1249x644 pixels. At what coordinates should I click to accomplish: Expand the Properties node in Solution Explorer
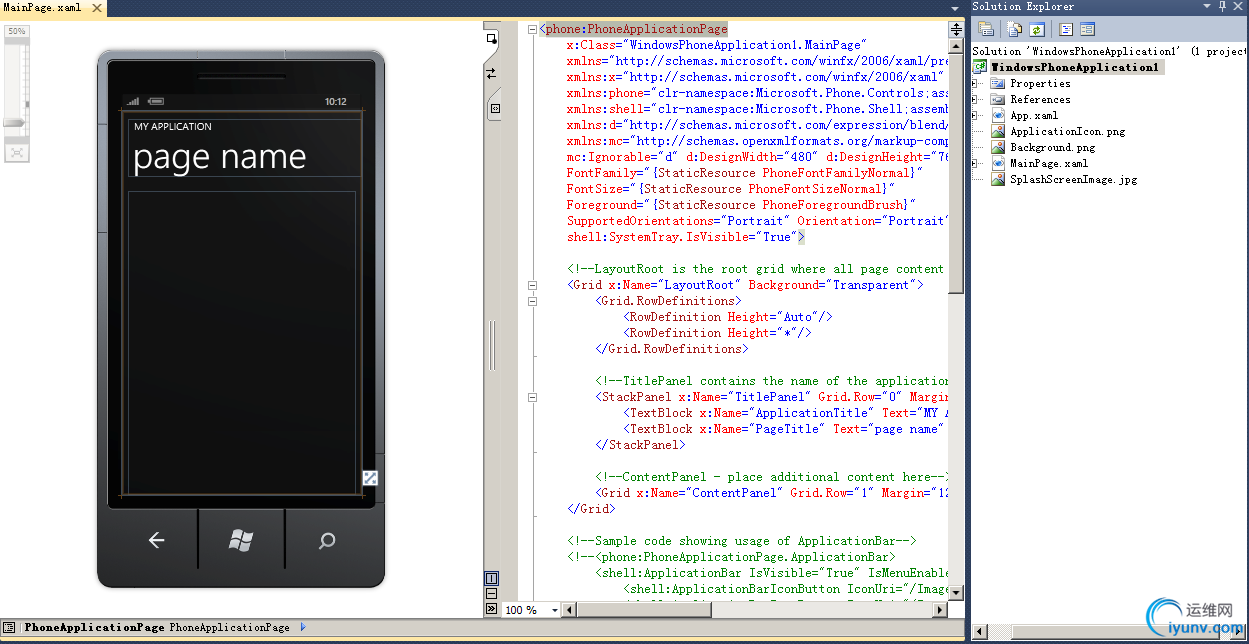[x=975, y=84]
